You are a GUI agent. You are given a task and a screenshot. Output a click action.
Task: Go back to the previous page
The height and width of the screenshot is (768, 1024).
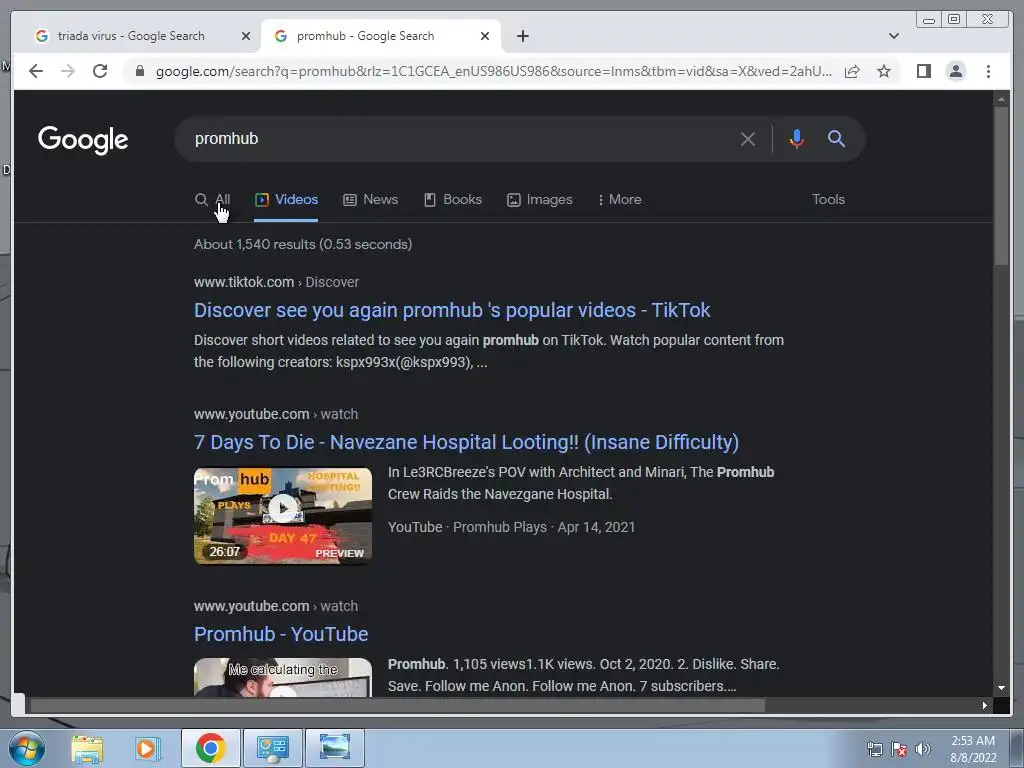pyautogui.click(x=36, y=71)
